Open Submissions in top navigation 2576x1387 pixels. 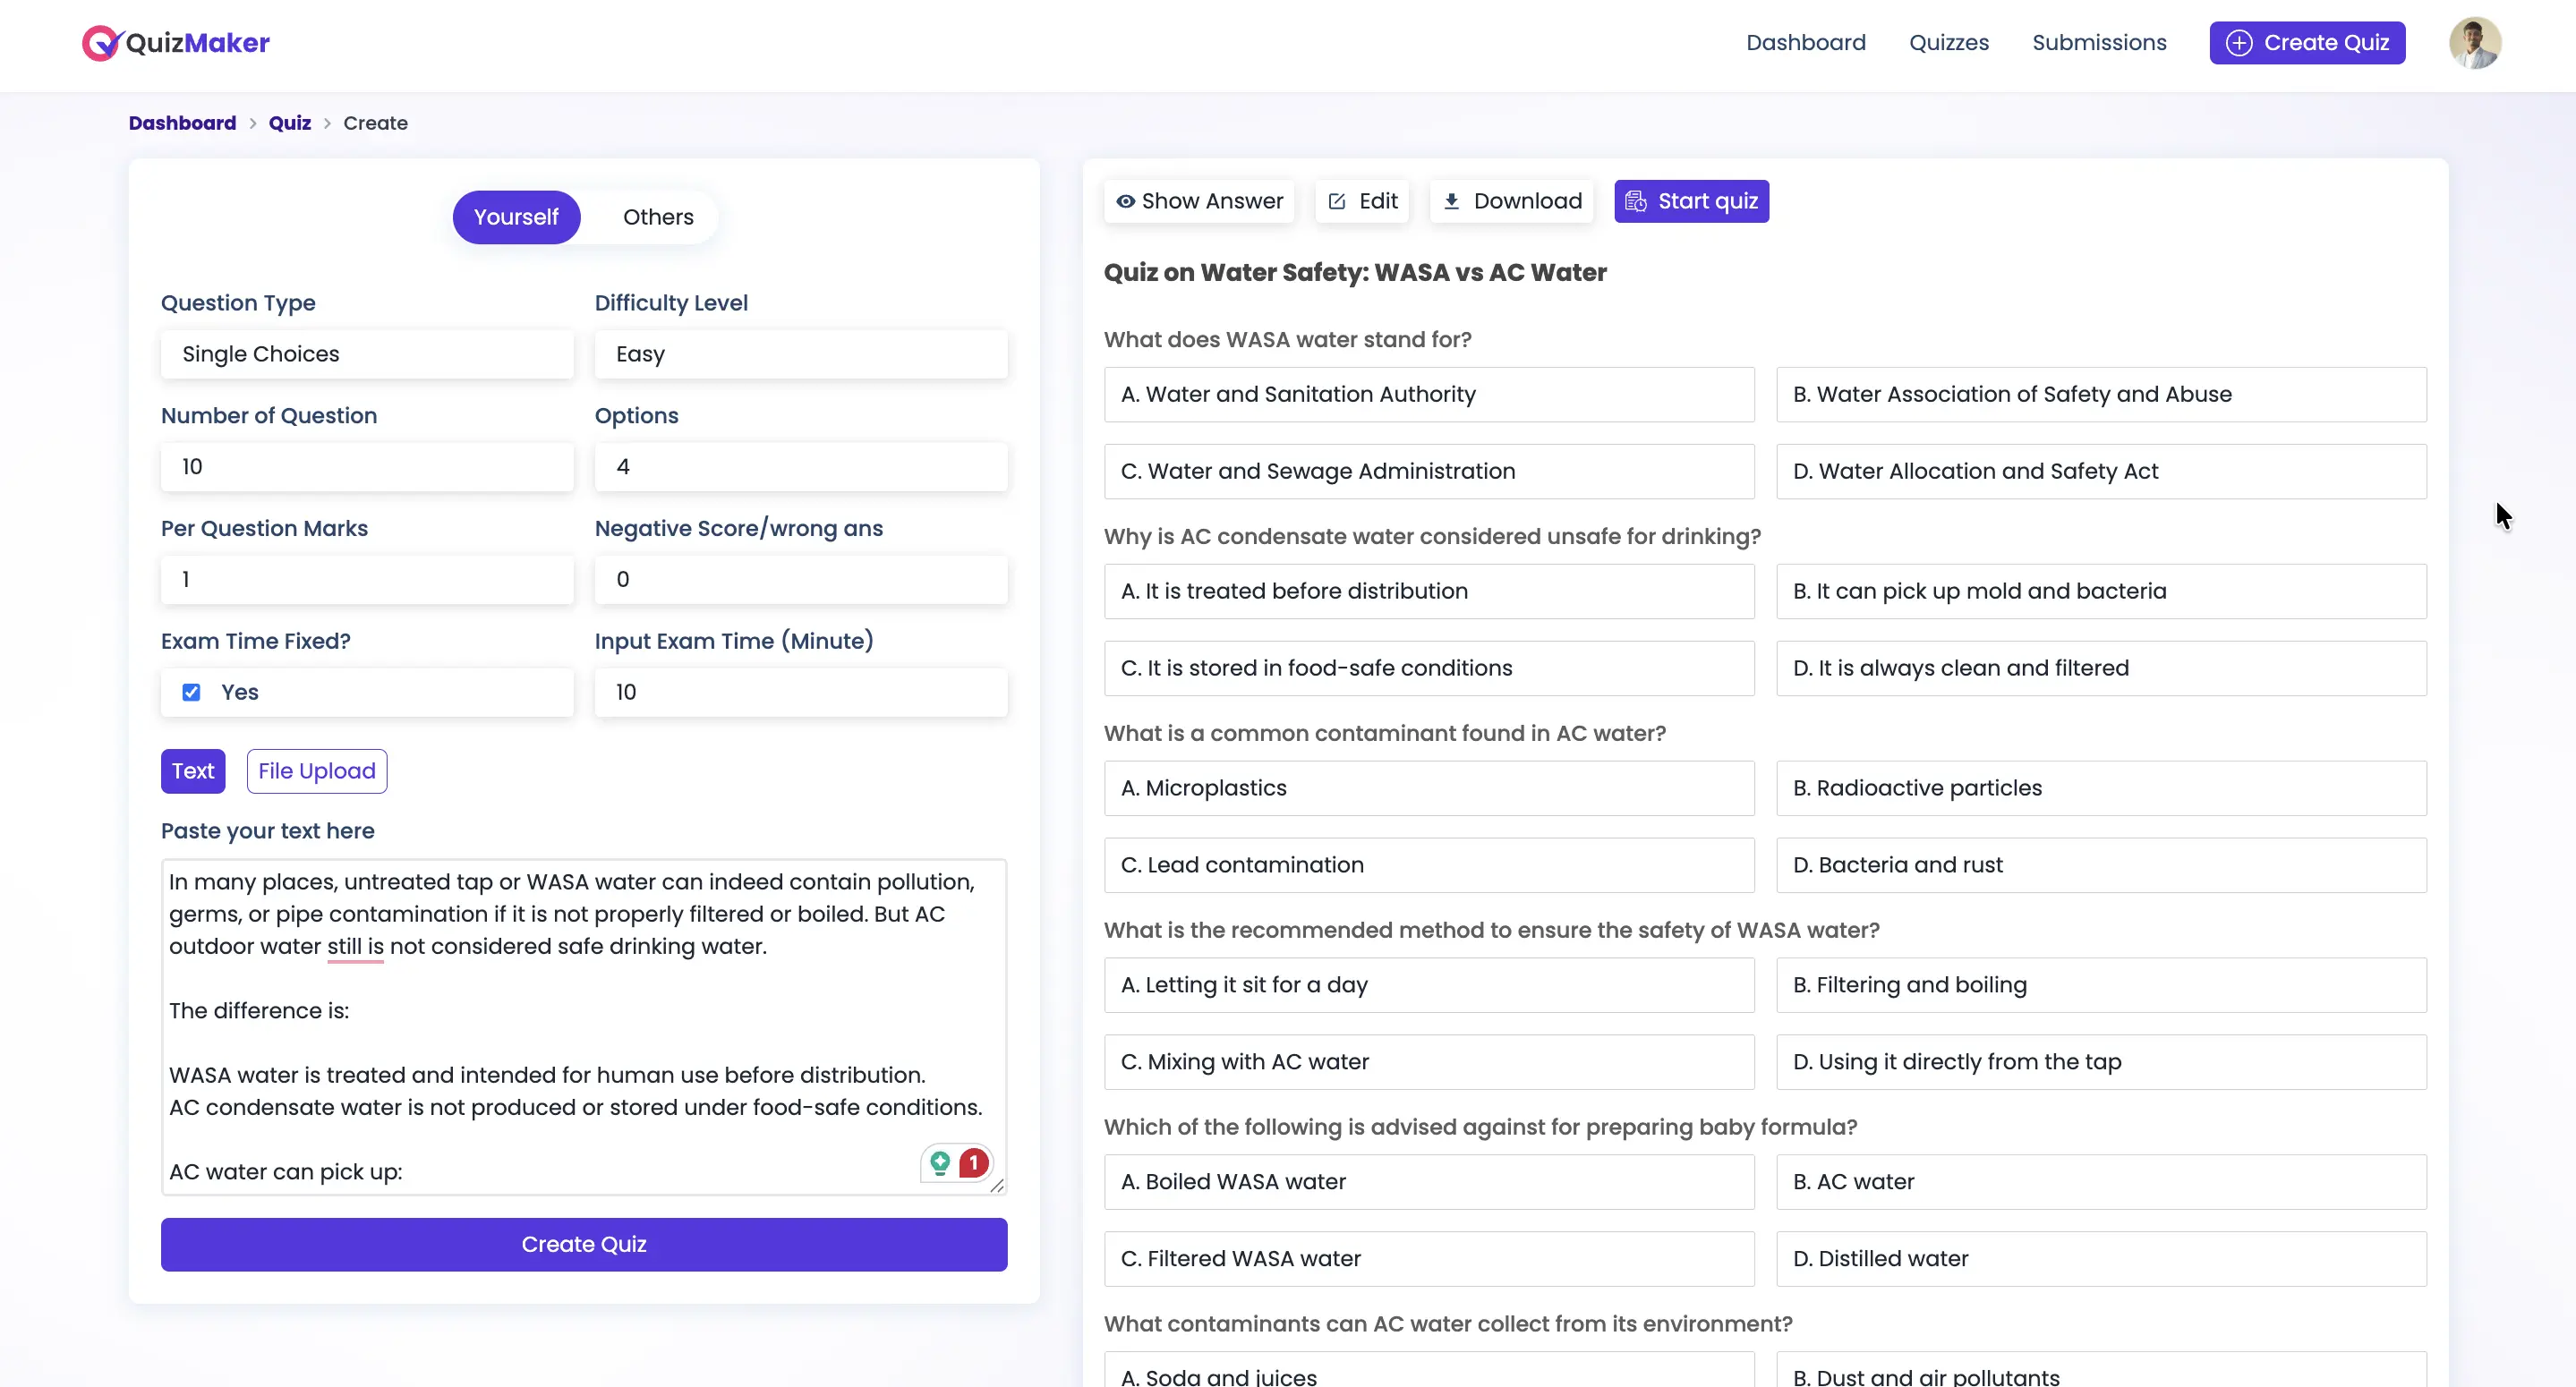2099,43
